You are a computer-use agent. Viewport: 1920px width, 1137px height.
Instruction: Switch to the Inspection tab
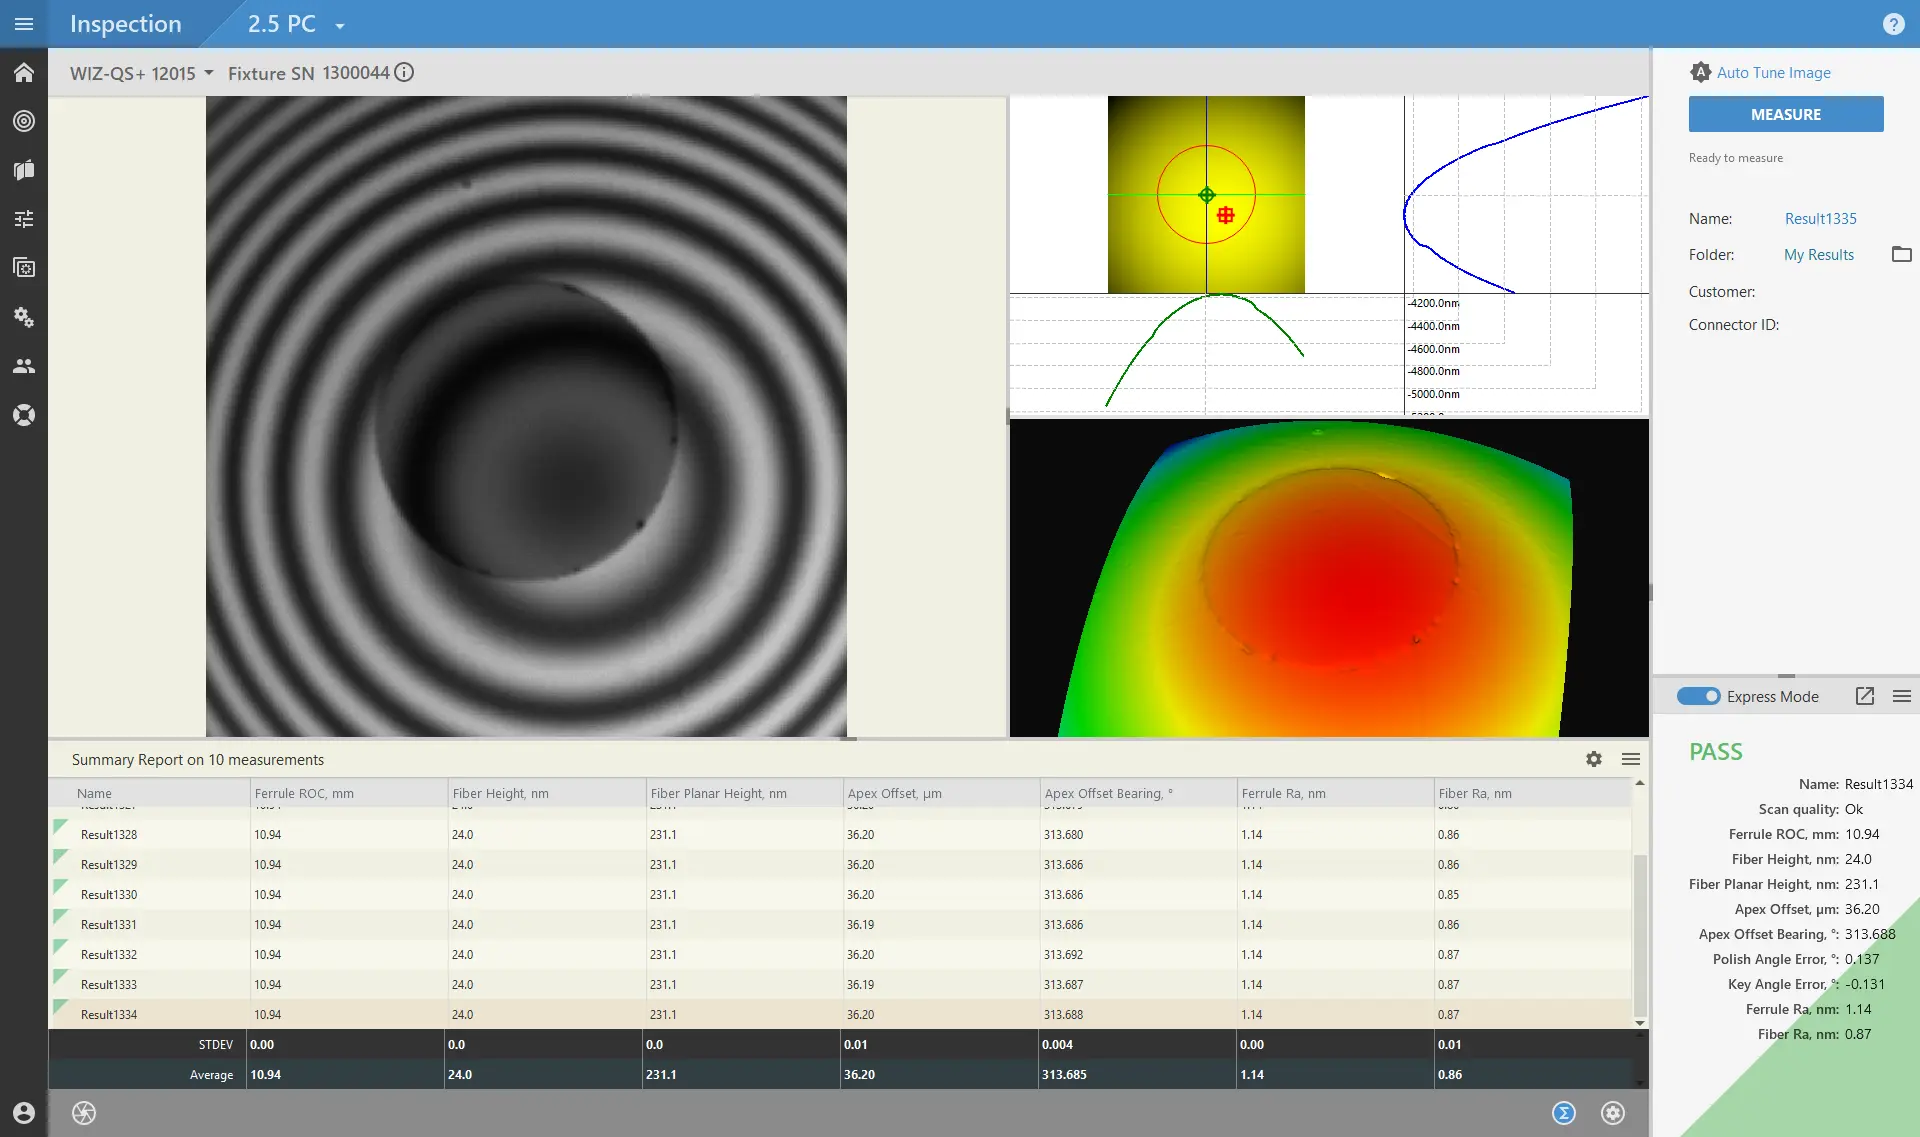point(125,23)
